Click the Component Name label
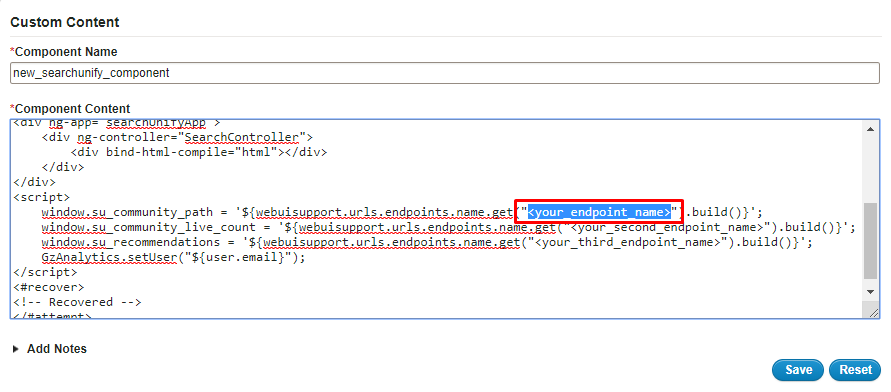The width and height of the screenshot is (891, 392). [x=64, y=52]
